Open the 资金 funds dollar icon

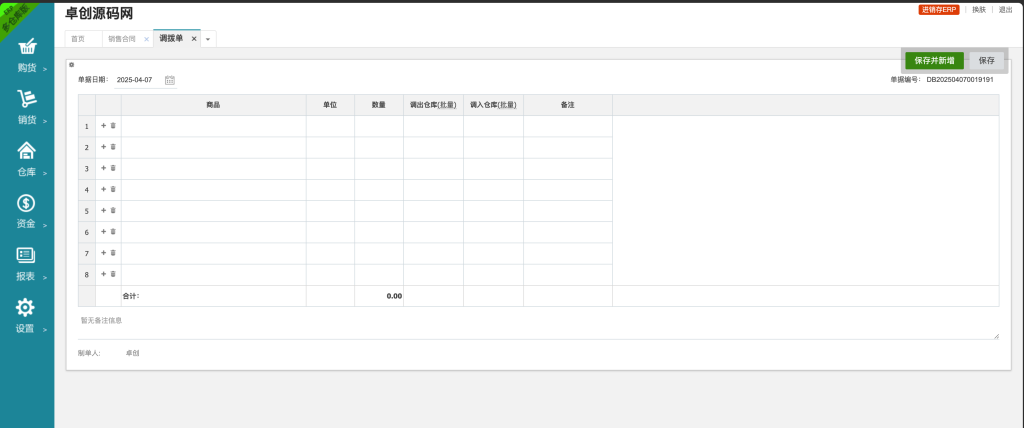pyautogui.click(x=27, y=203)
